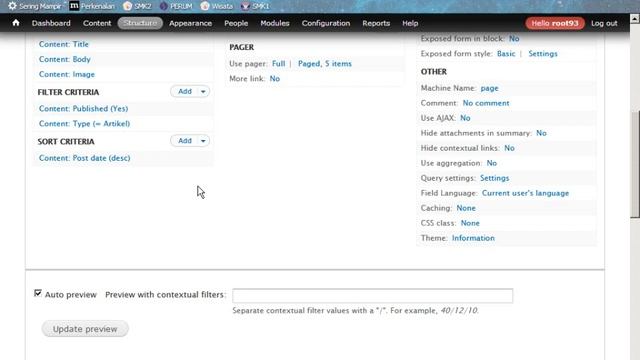The height and width of the screenshot is (360, 640).
Task: Open Theme Information link
Action: point(473,238)
